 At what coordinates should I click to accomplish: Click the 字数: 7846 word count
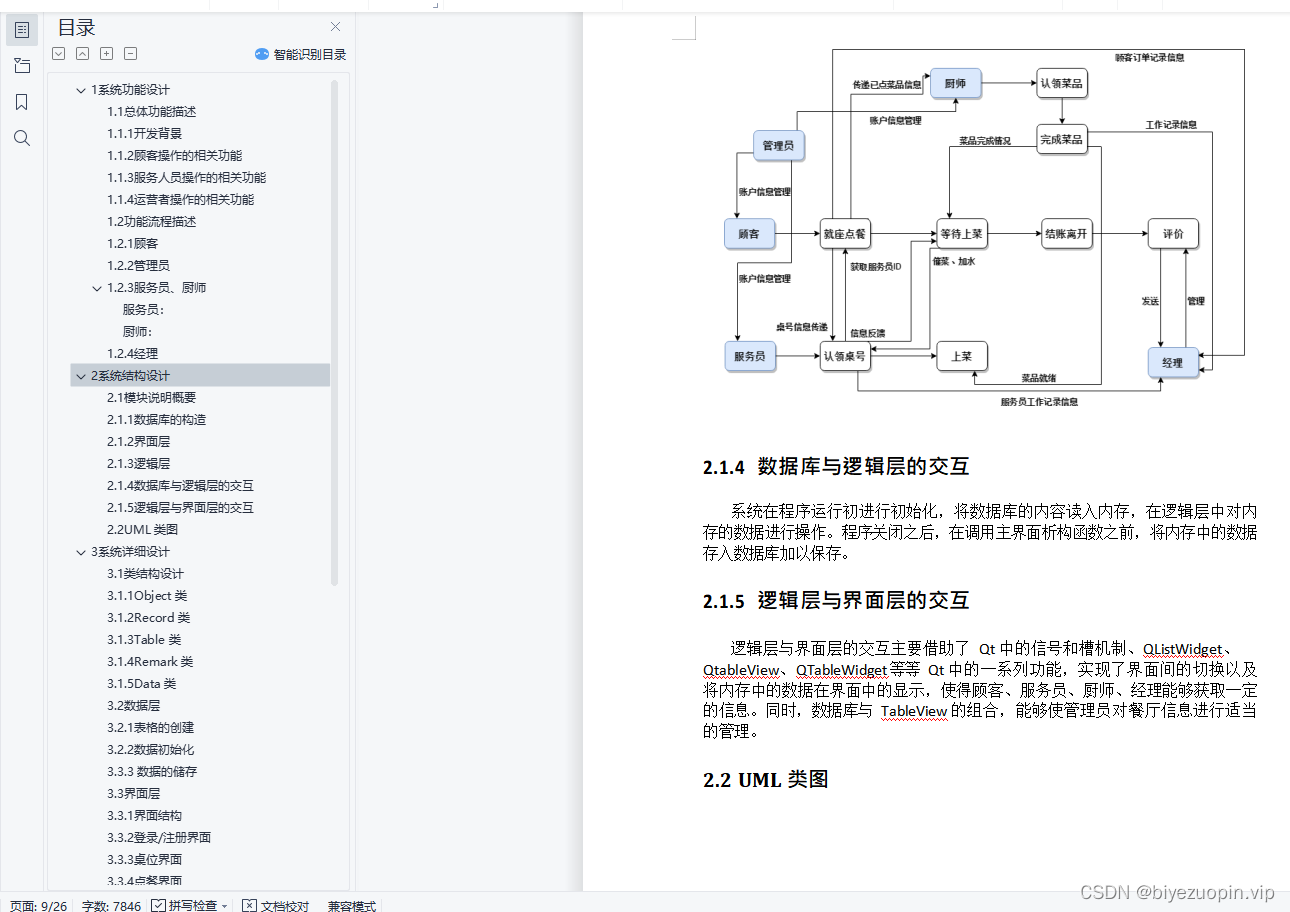coord(111,905)
